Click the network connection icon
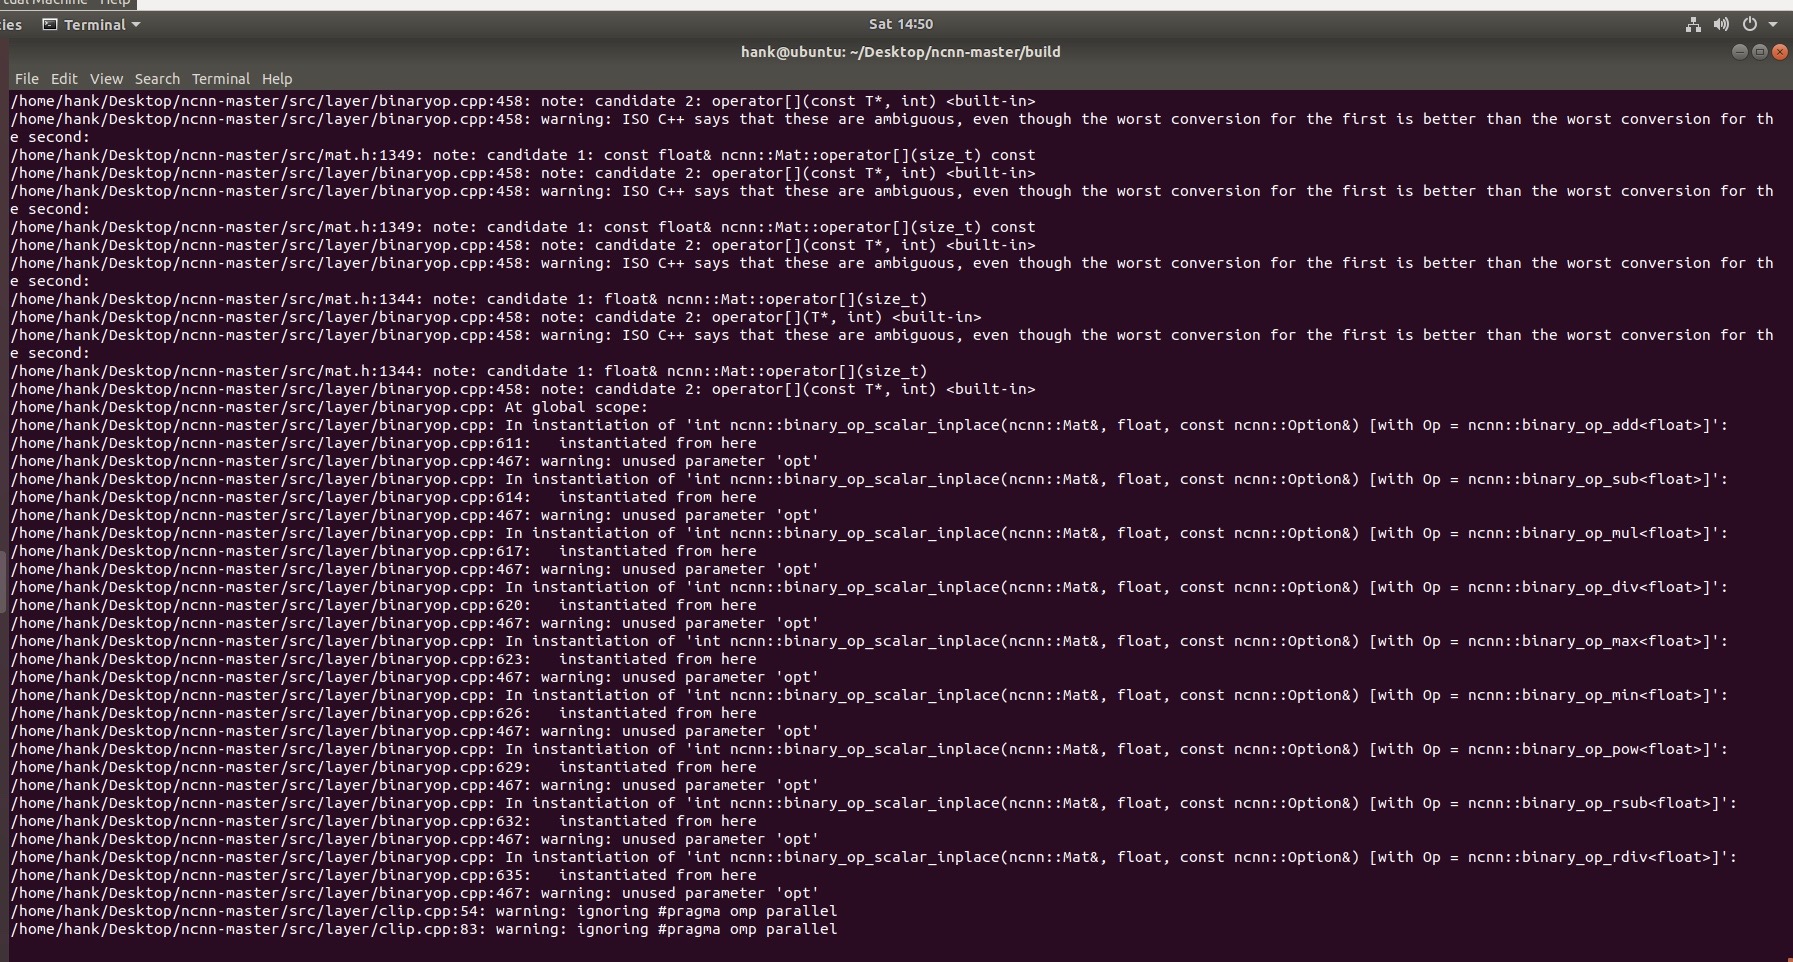This screenshot has width=1793, height=962. pyautogui.click(x=1693, y=25)
